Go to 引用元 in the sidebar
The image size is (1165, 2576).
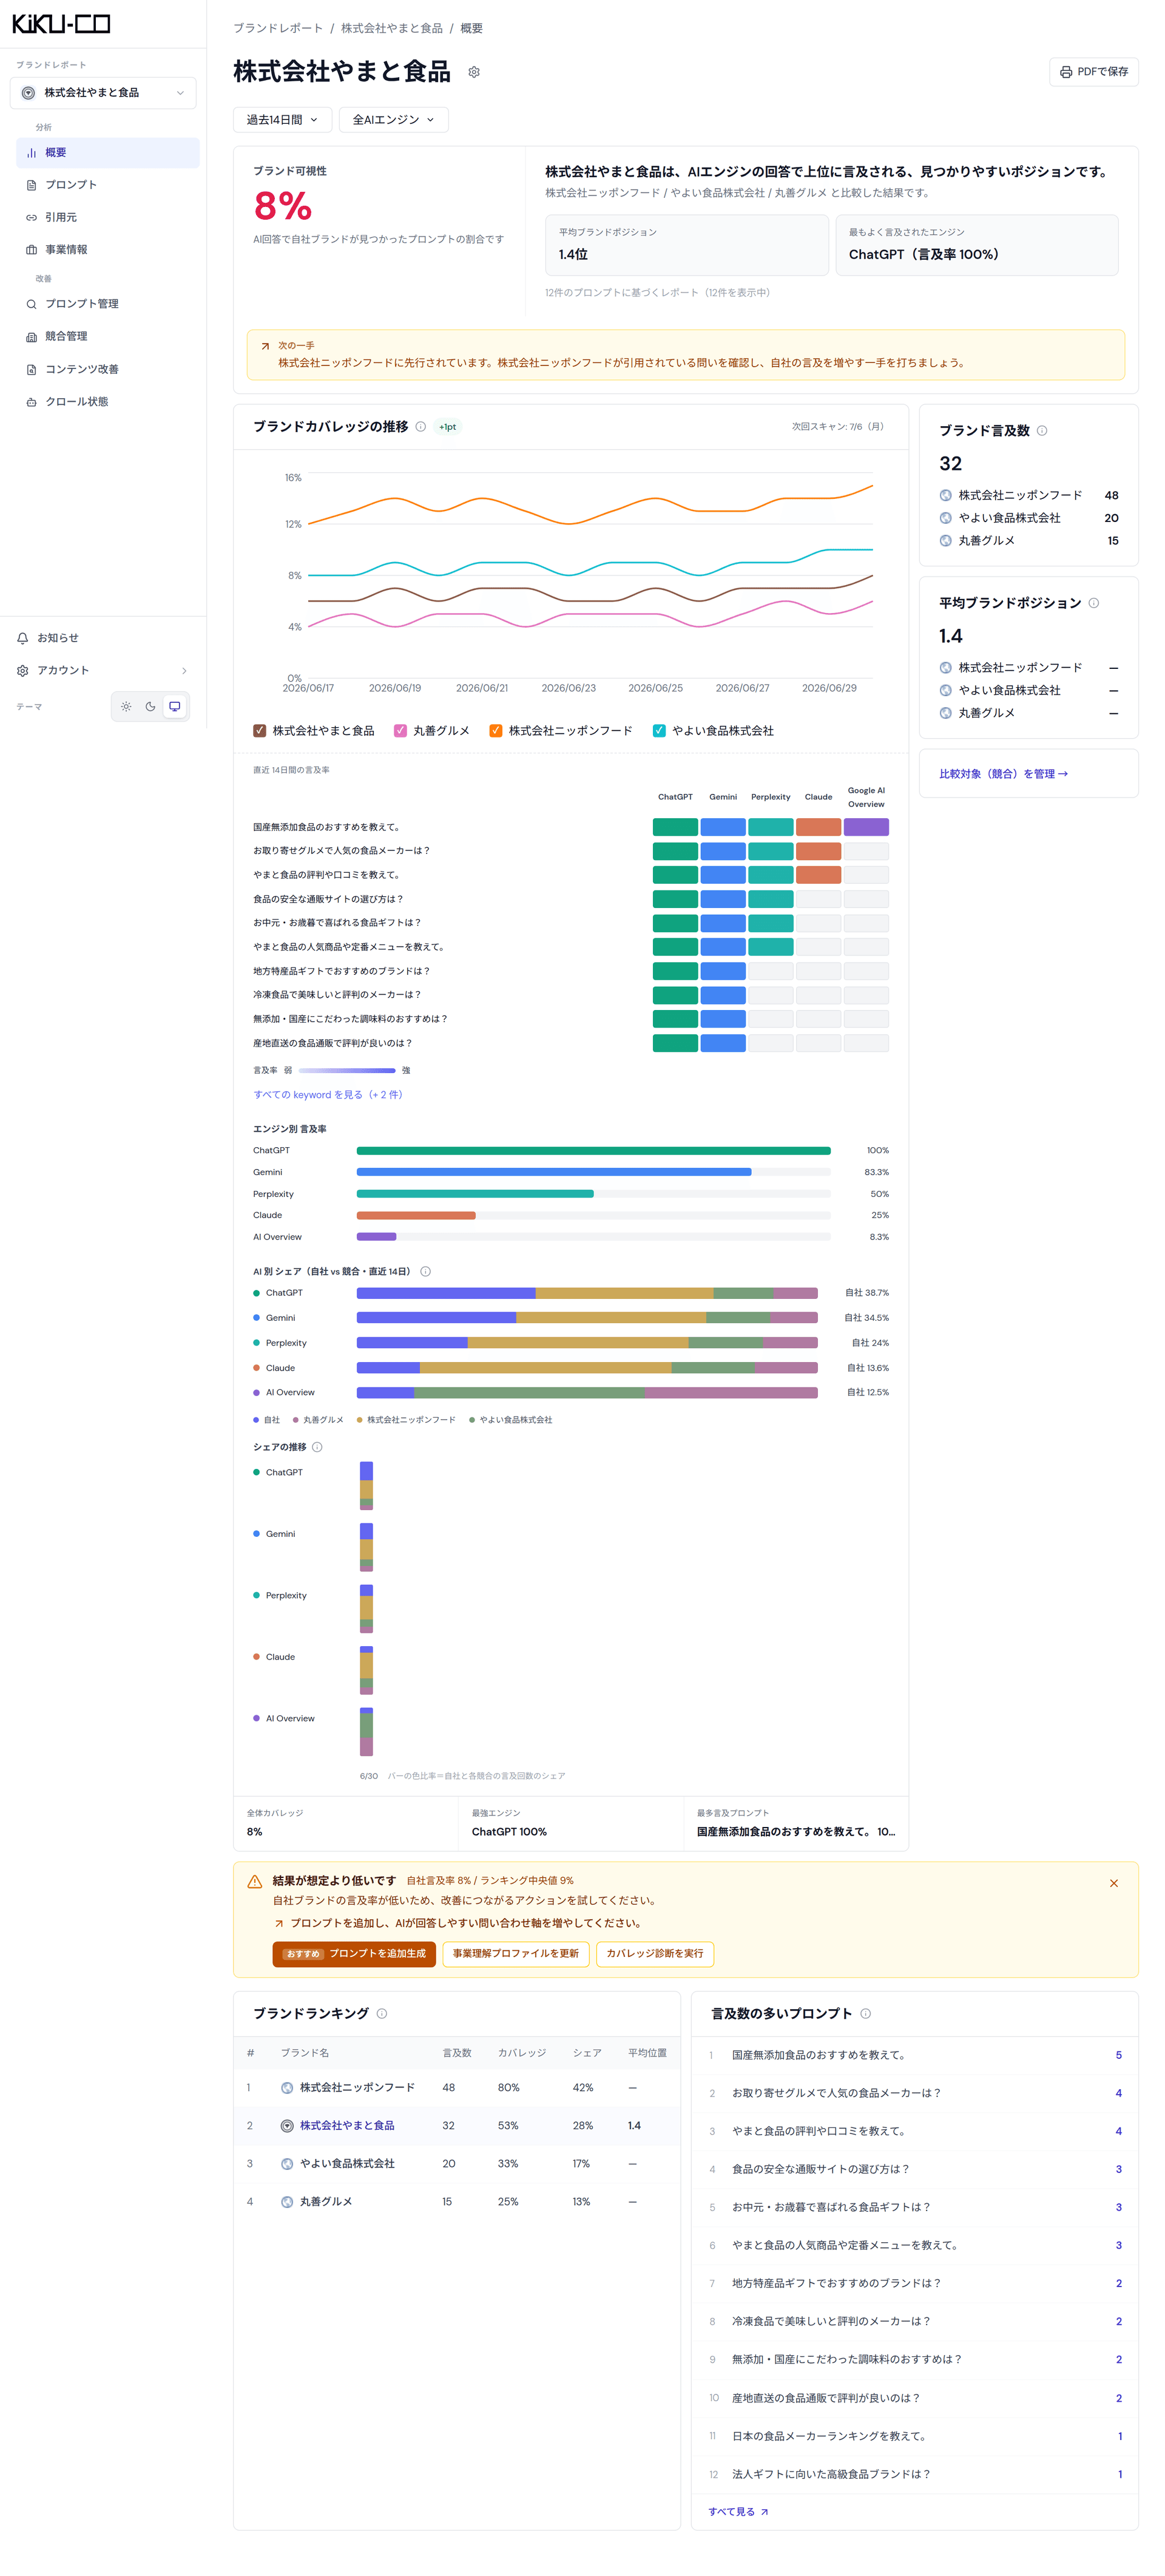(x=61, y=218)
